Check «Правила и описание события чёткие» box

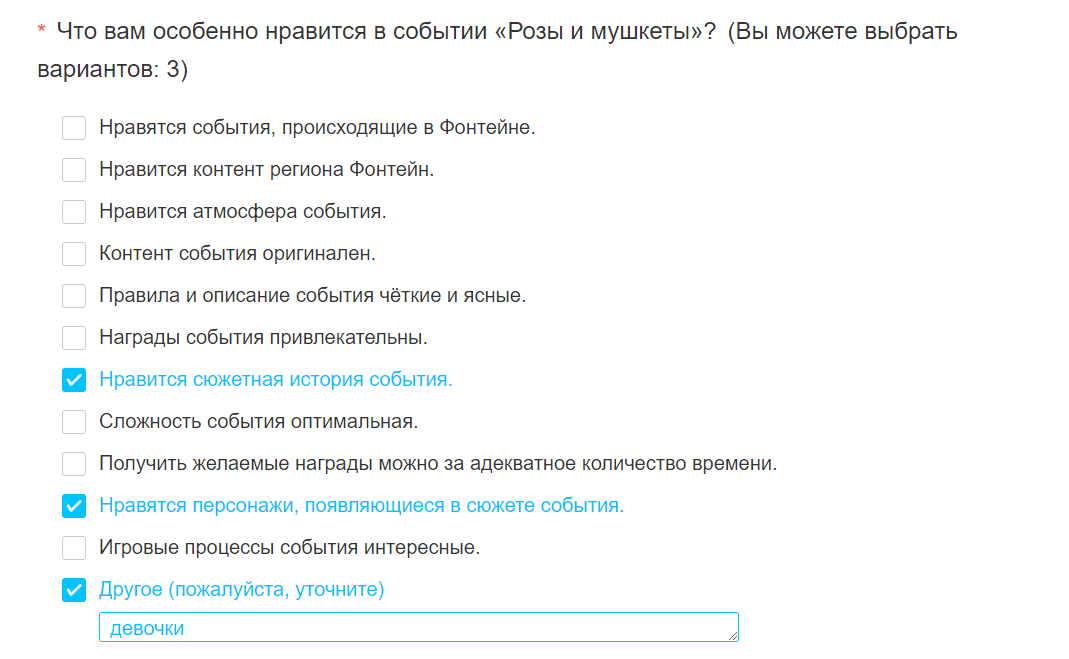74,296
